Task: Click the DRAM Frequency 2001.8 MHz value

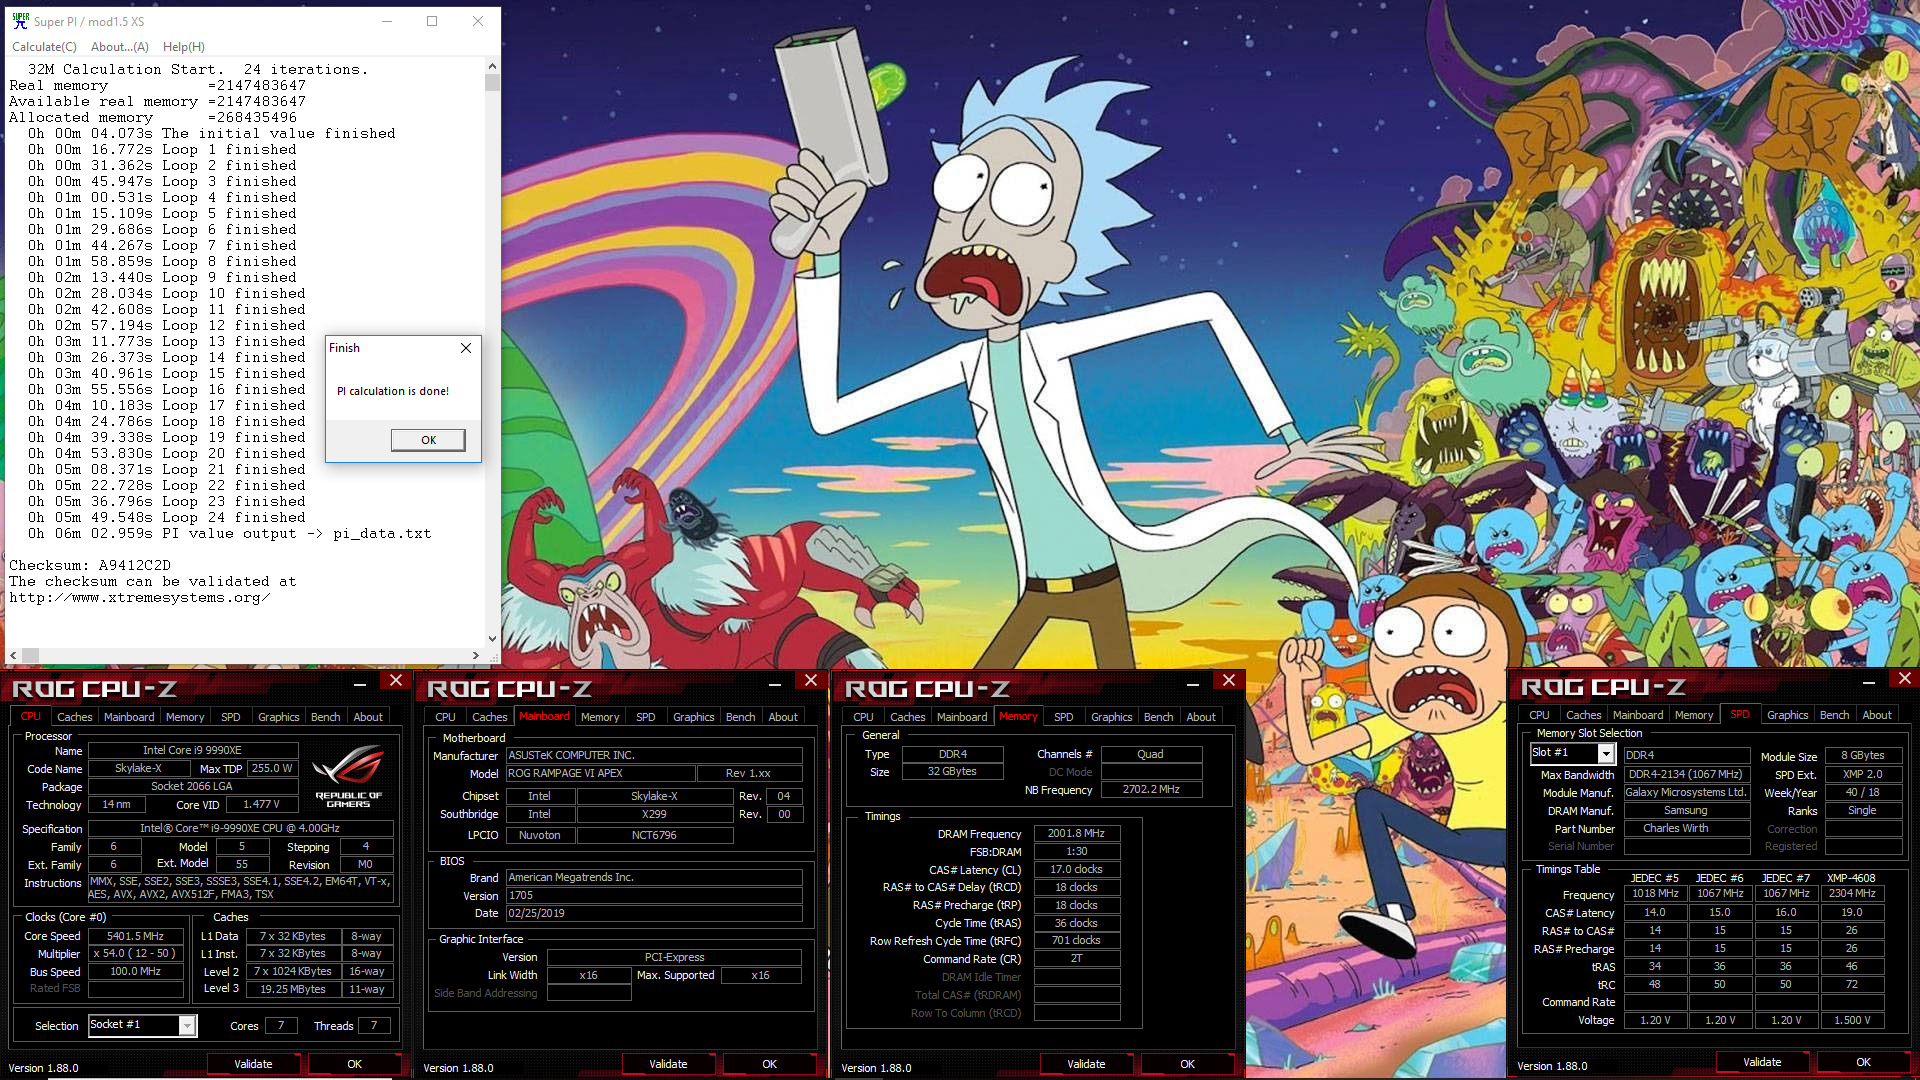Action: coord(1076,833)
